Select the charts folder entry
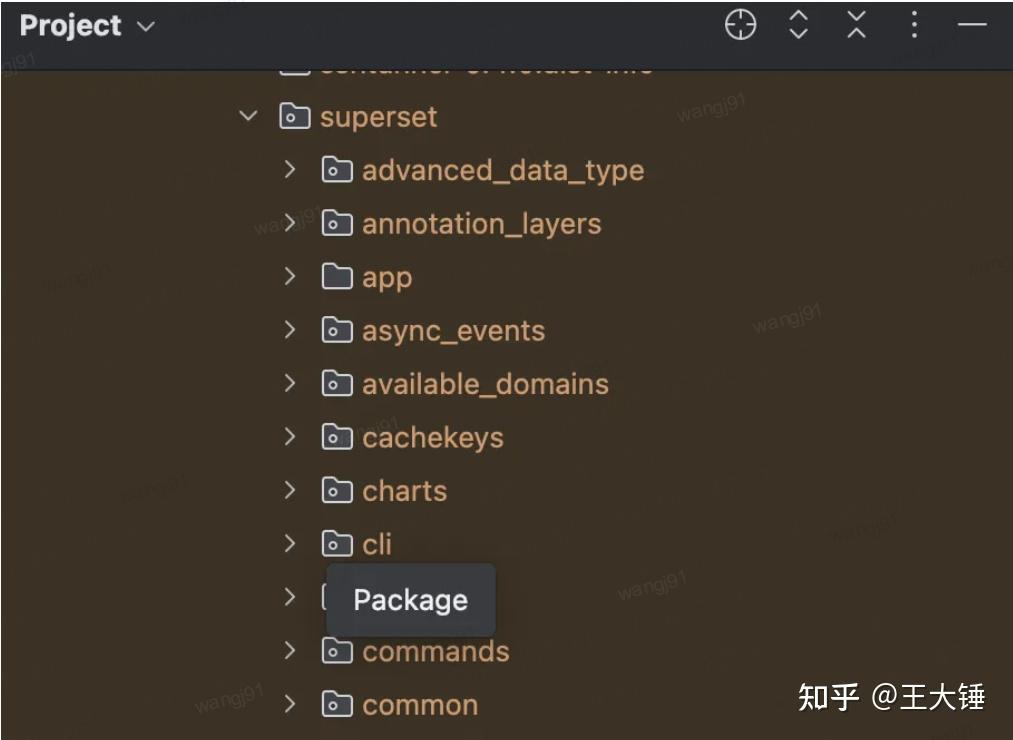The image size is (1013, 740). 404,490
